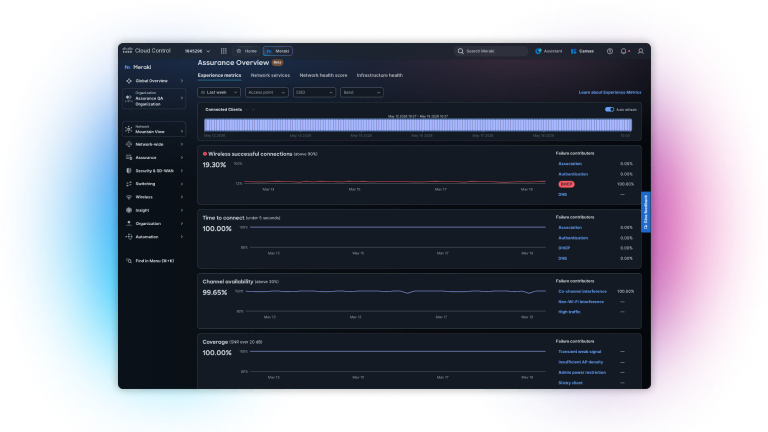Open Transient weak signal contributor link
Viewport: 768px width, 432px height.
(x=579, y=352)
